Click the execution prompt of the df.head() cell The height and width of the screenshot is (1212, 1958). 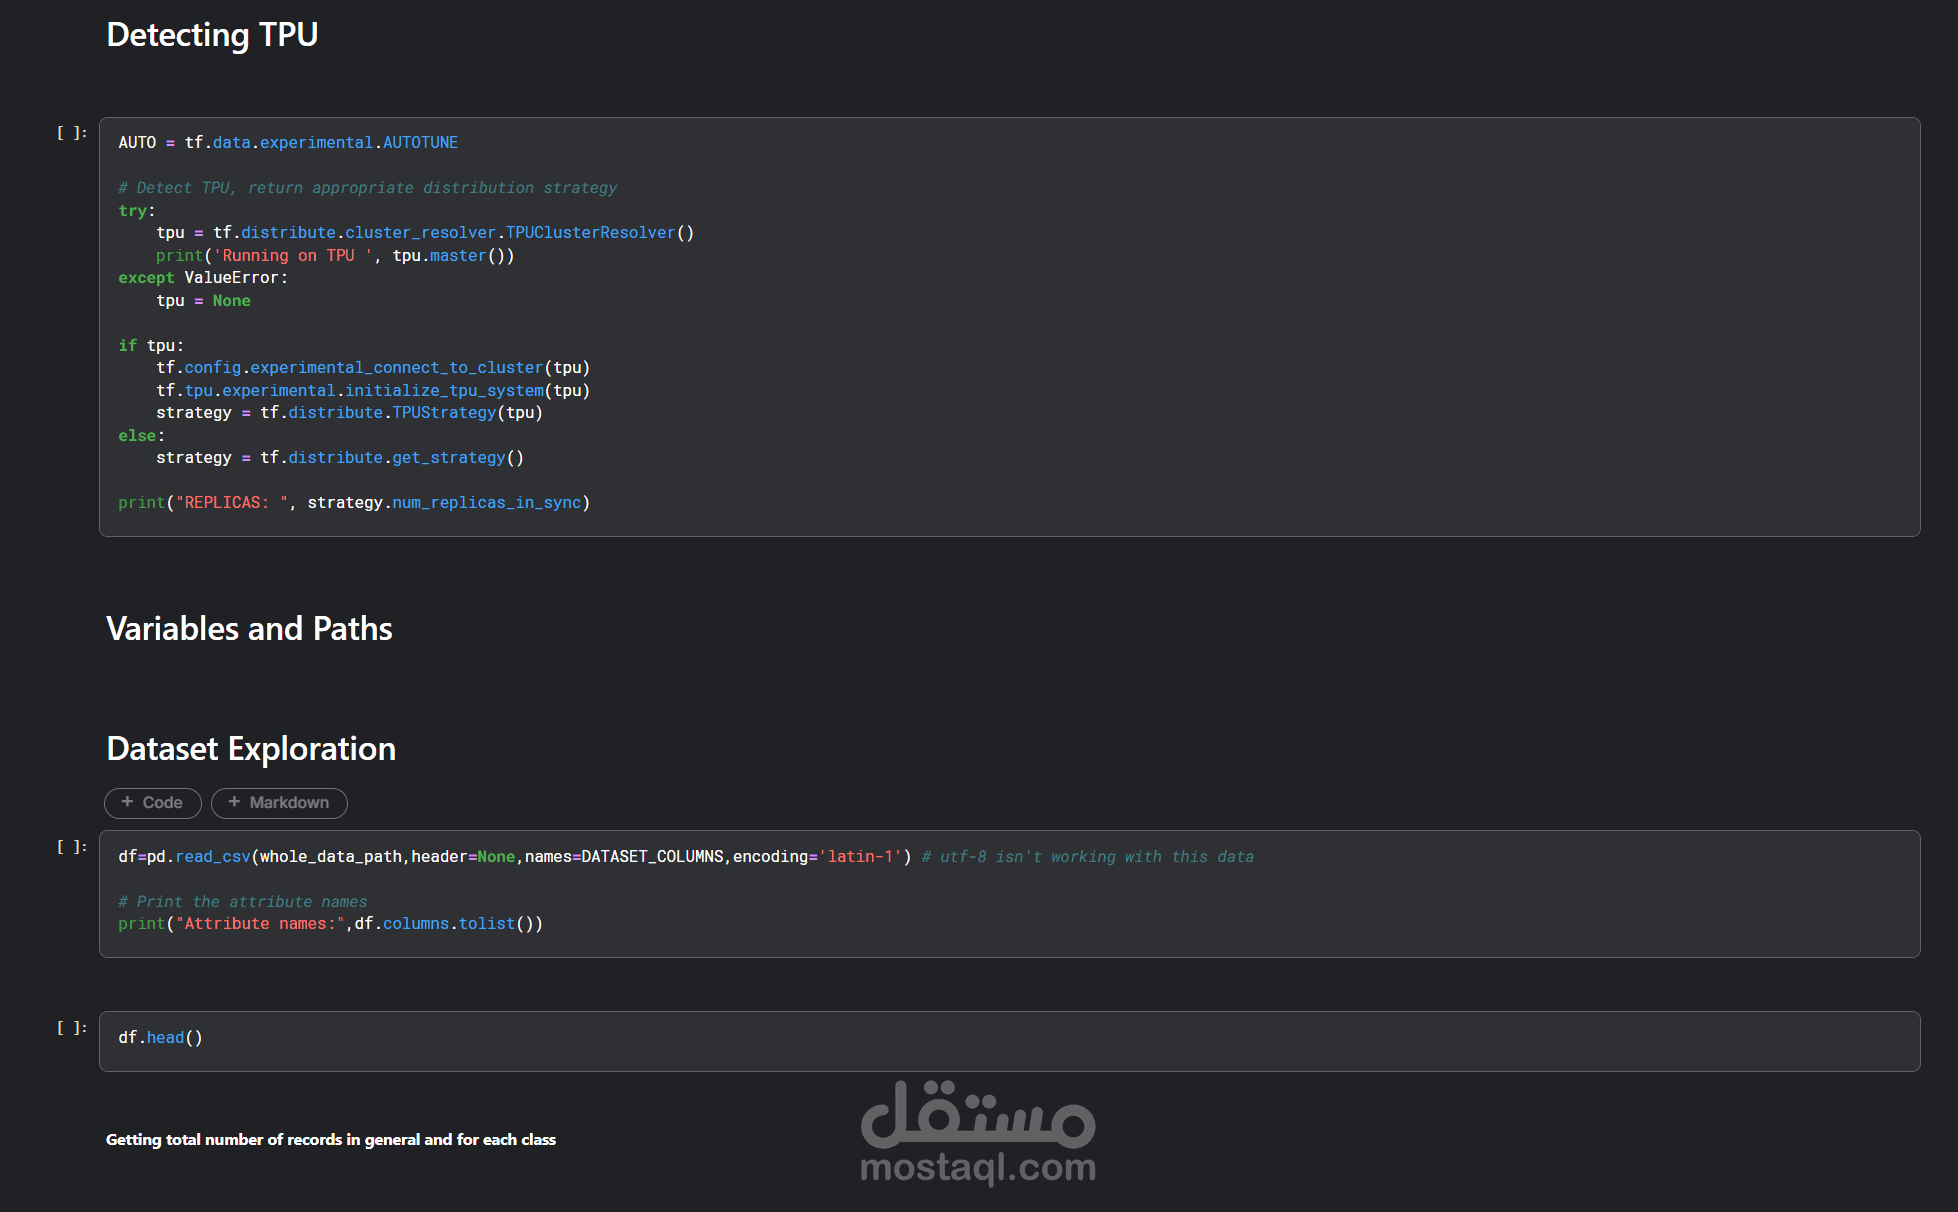pos(72,1027)
